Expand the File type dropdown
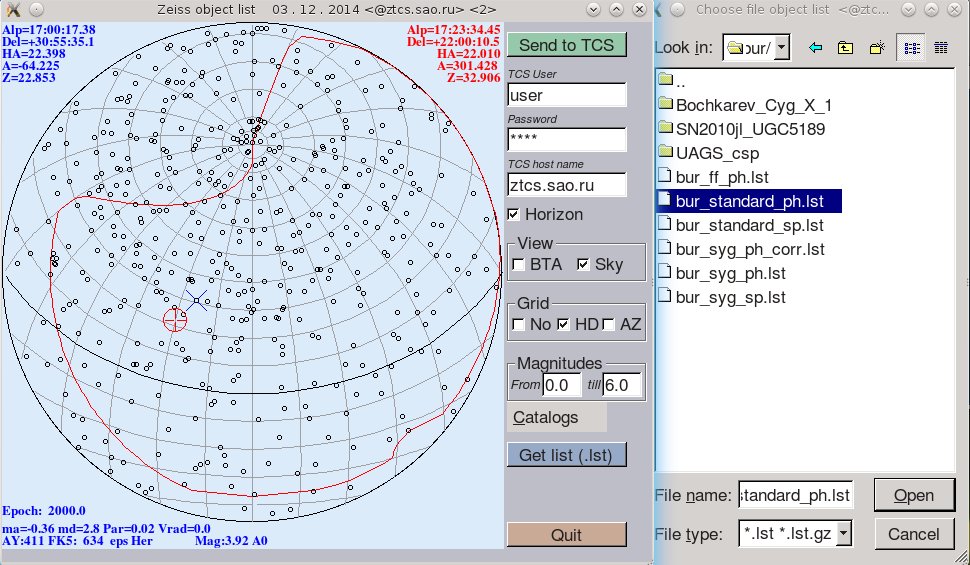Image resolution: width=970 pixels, height=565 pixels. [843, 533]
